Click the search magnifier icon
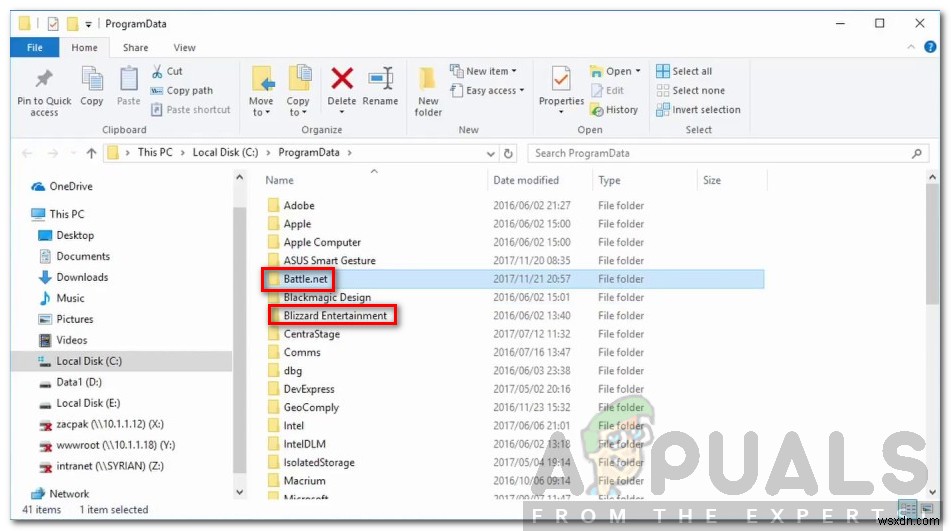 pyautogui.click(x=916, y=153)
